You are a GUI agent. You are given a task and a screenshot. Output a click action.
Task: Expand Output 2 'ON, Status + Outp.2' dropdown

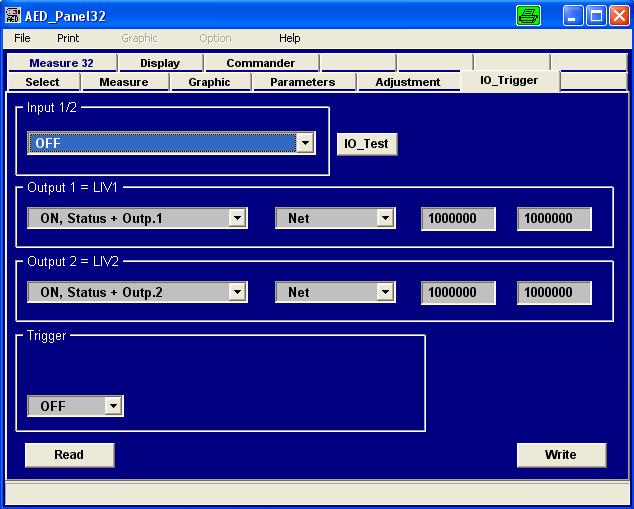point(237,292)
